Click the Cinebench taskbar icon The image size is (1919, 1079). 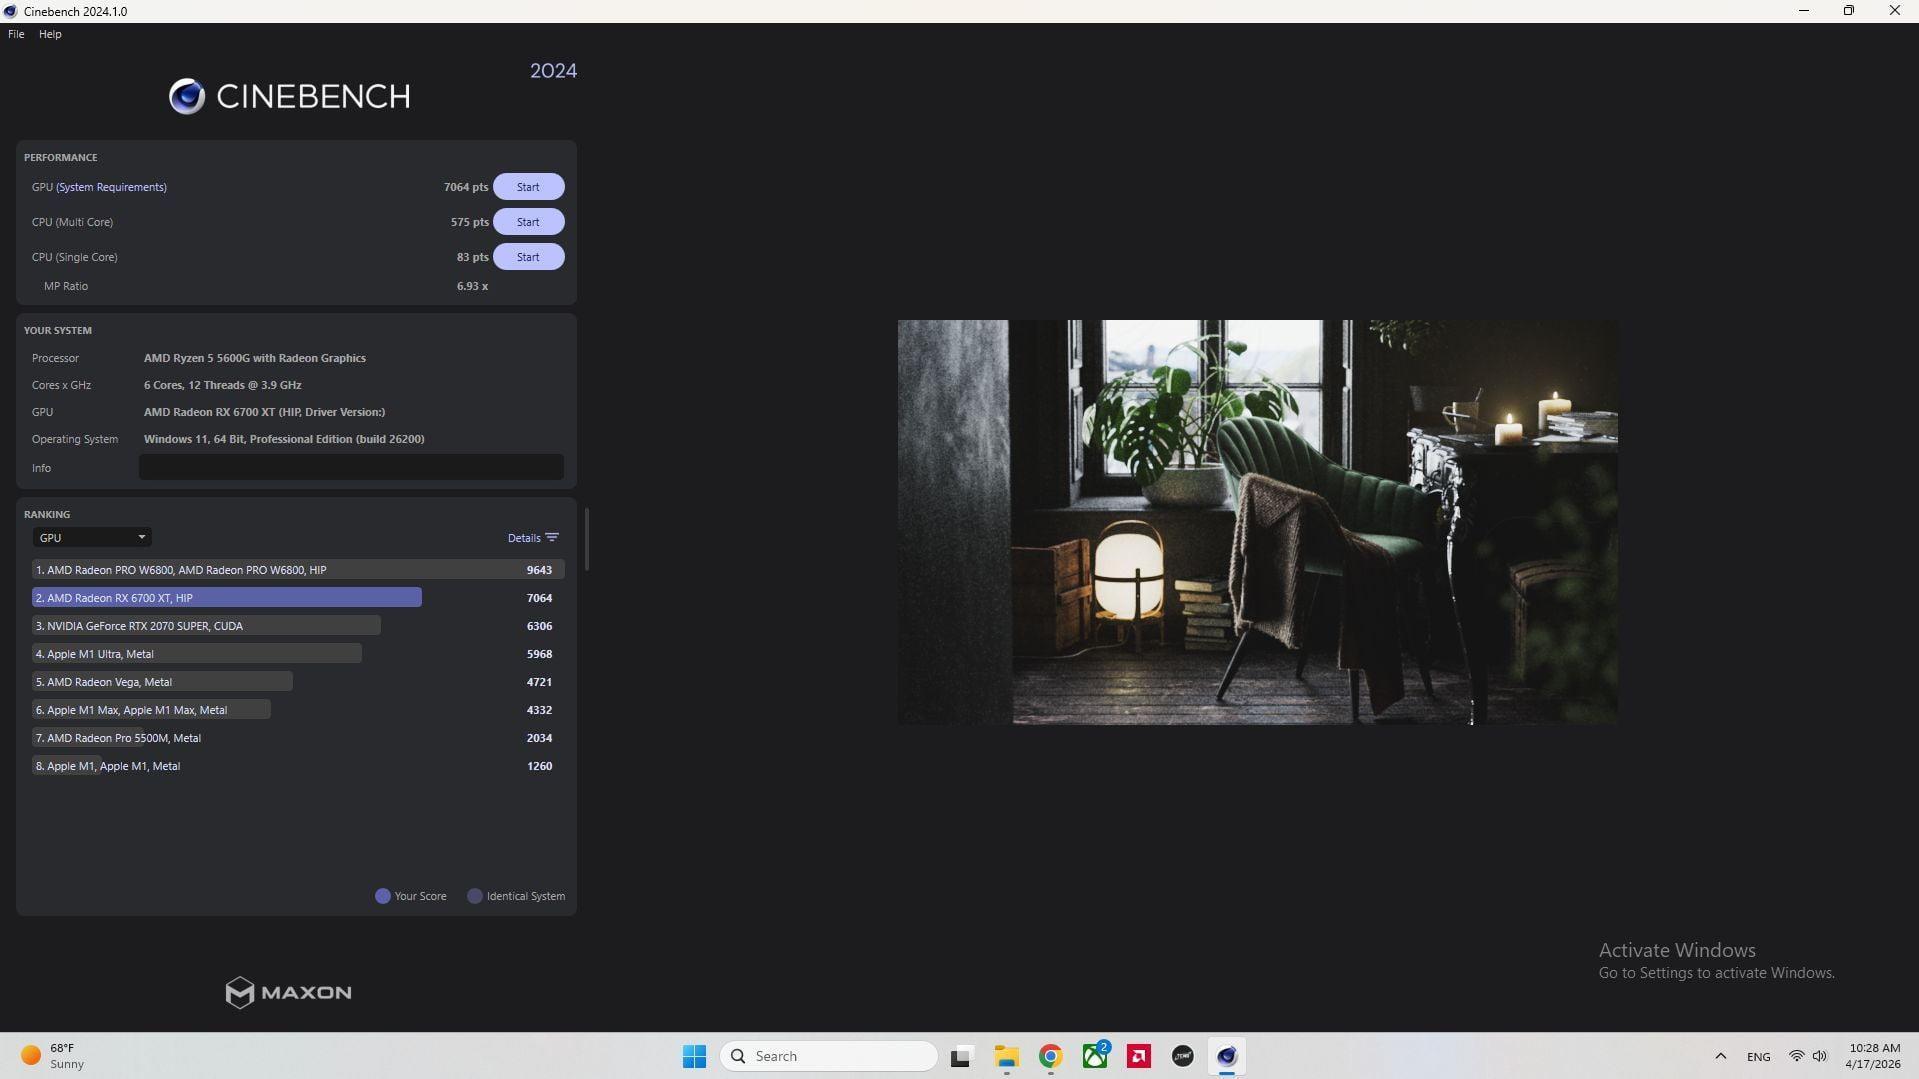pyautogui.click(x=1227, y=1056)
